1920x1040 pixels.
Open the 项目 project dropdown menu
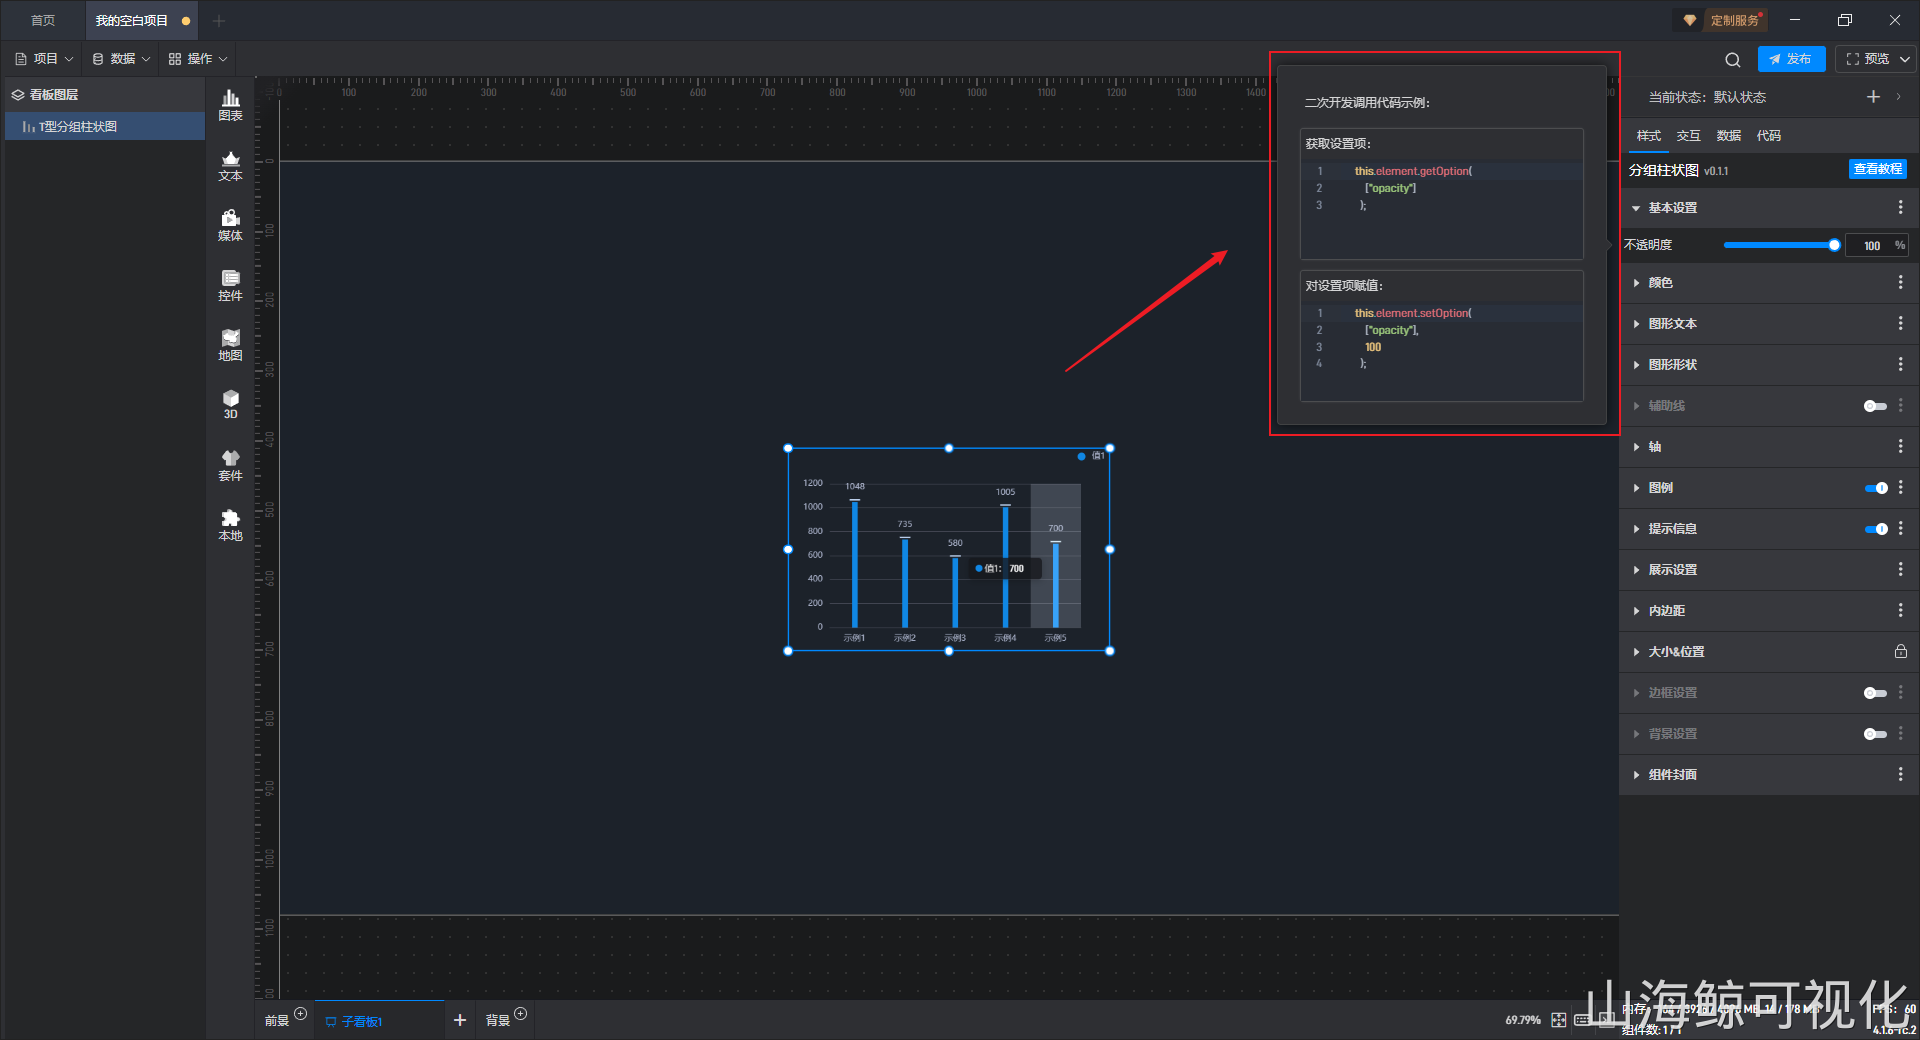[45, 59]
